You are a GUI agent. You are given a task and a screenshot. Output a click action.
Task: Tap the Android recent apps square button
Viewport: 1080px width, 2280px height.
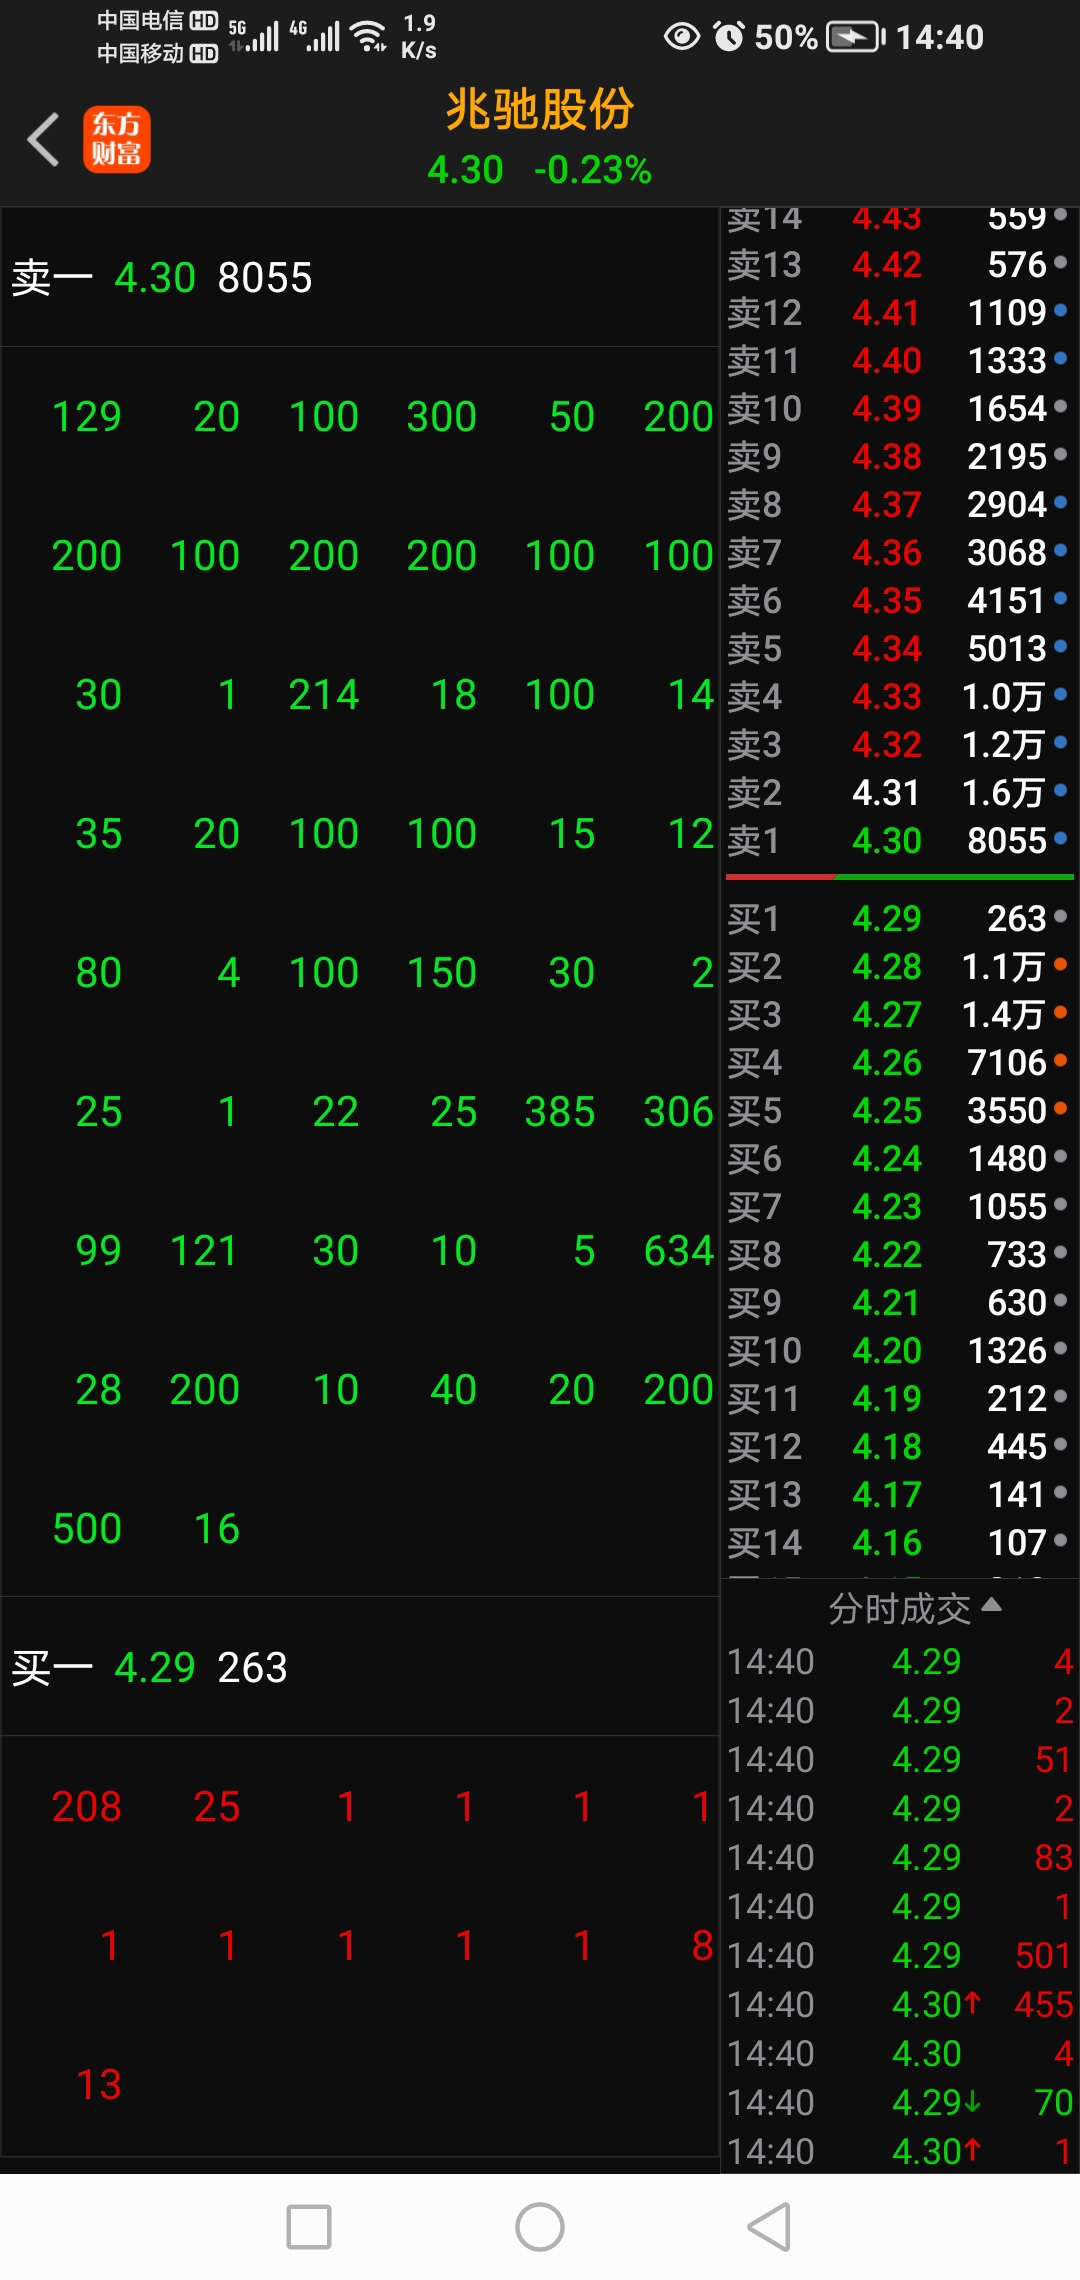click(x=309, y=2227)
